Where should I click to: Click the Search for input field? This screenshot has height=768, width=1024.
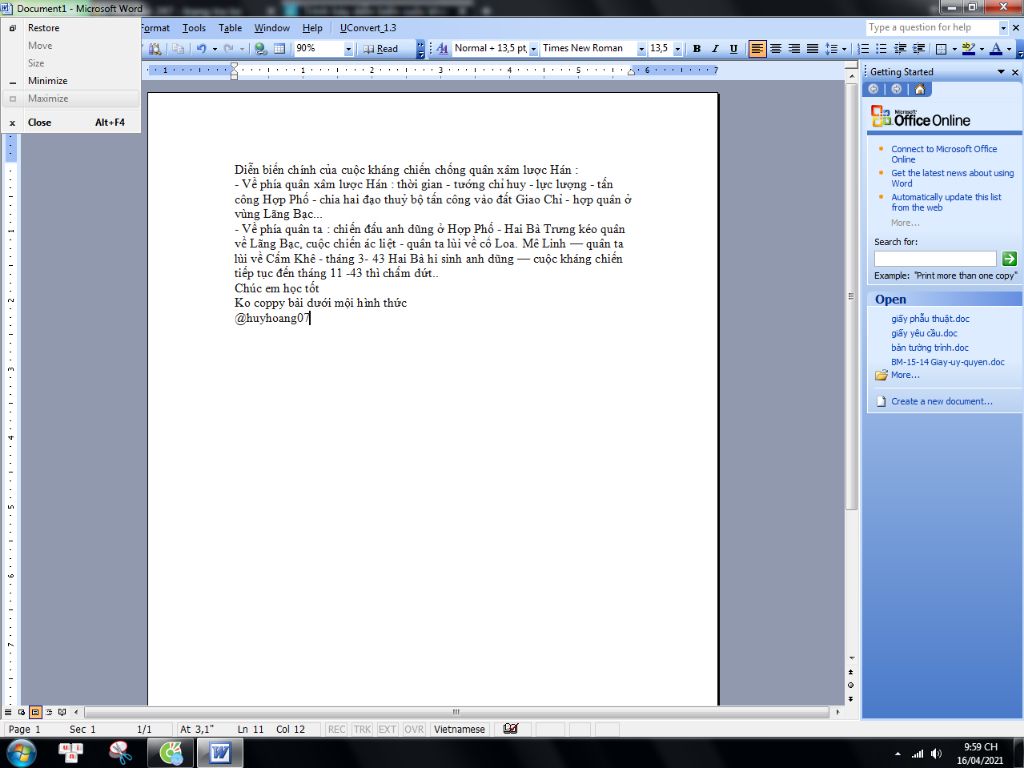pyautogui.click(x=935, y=259)
